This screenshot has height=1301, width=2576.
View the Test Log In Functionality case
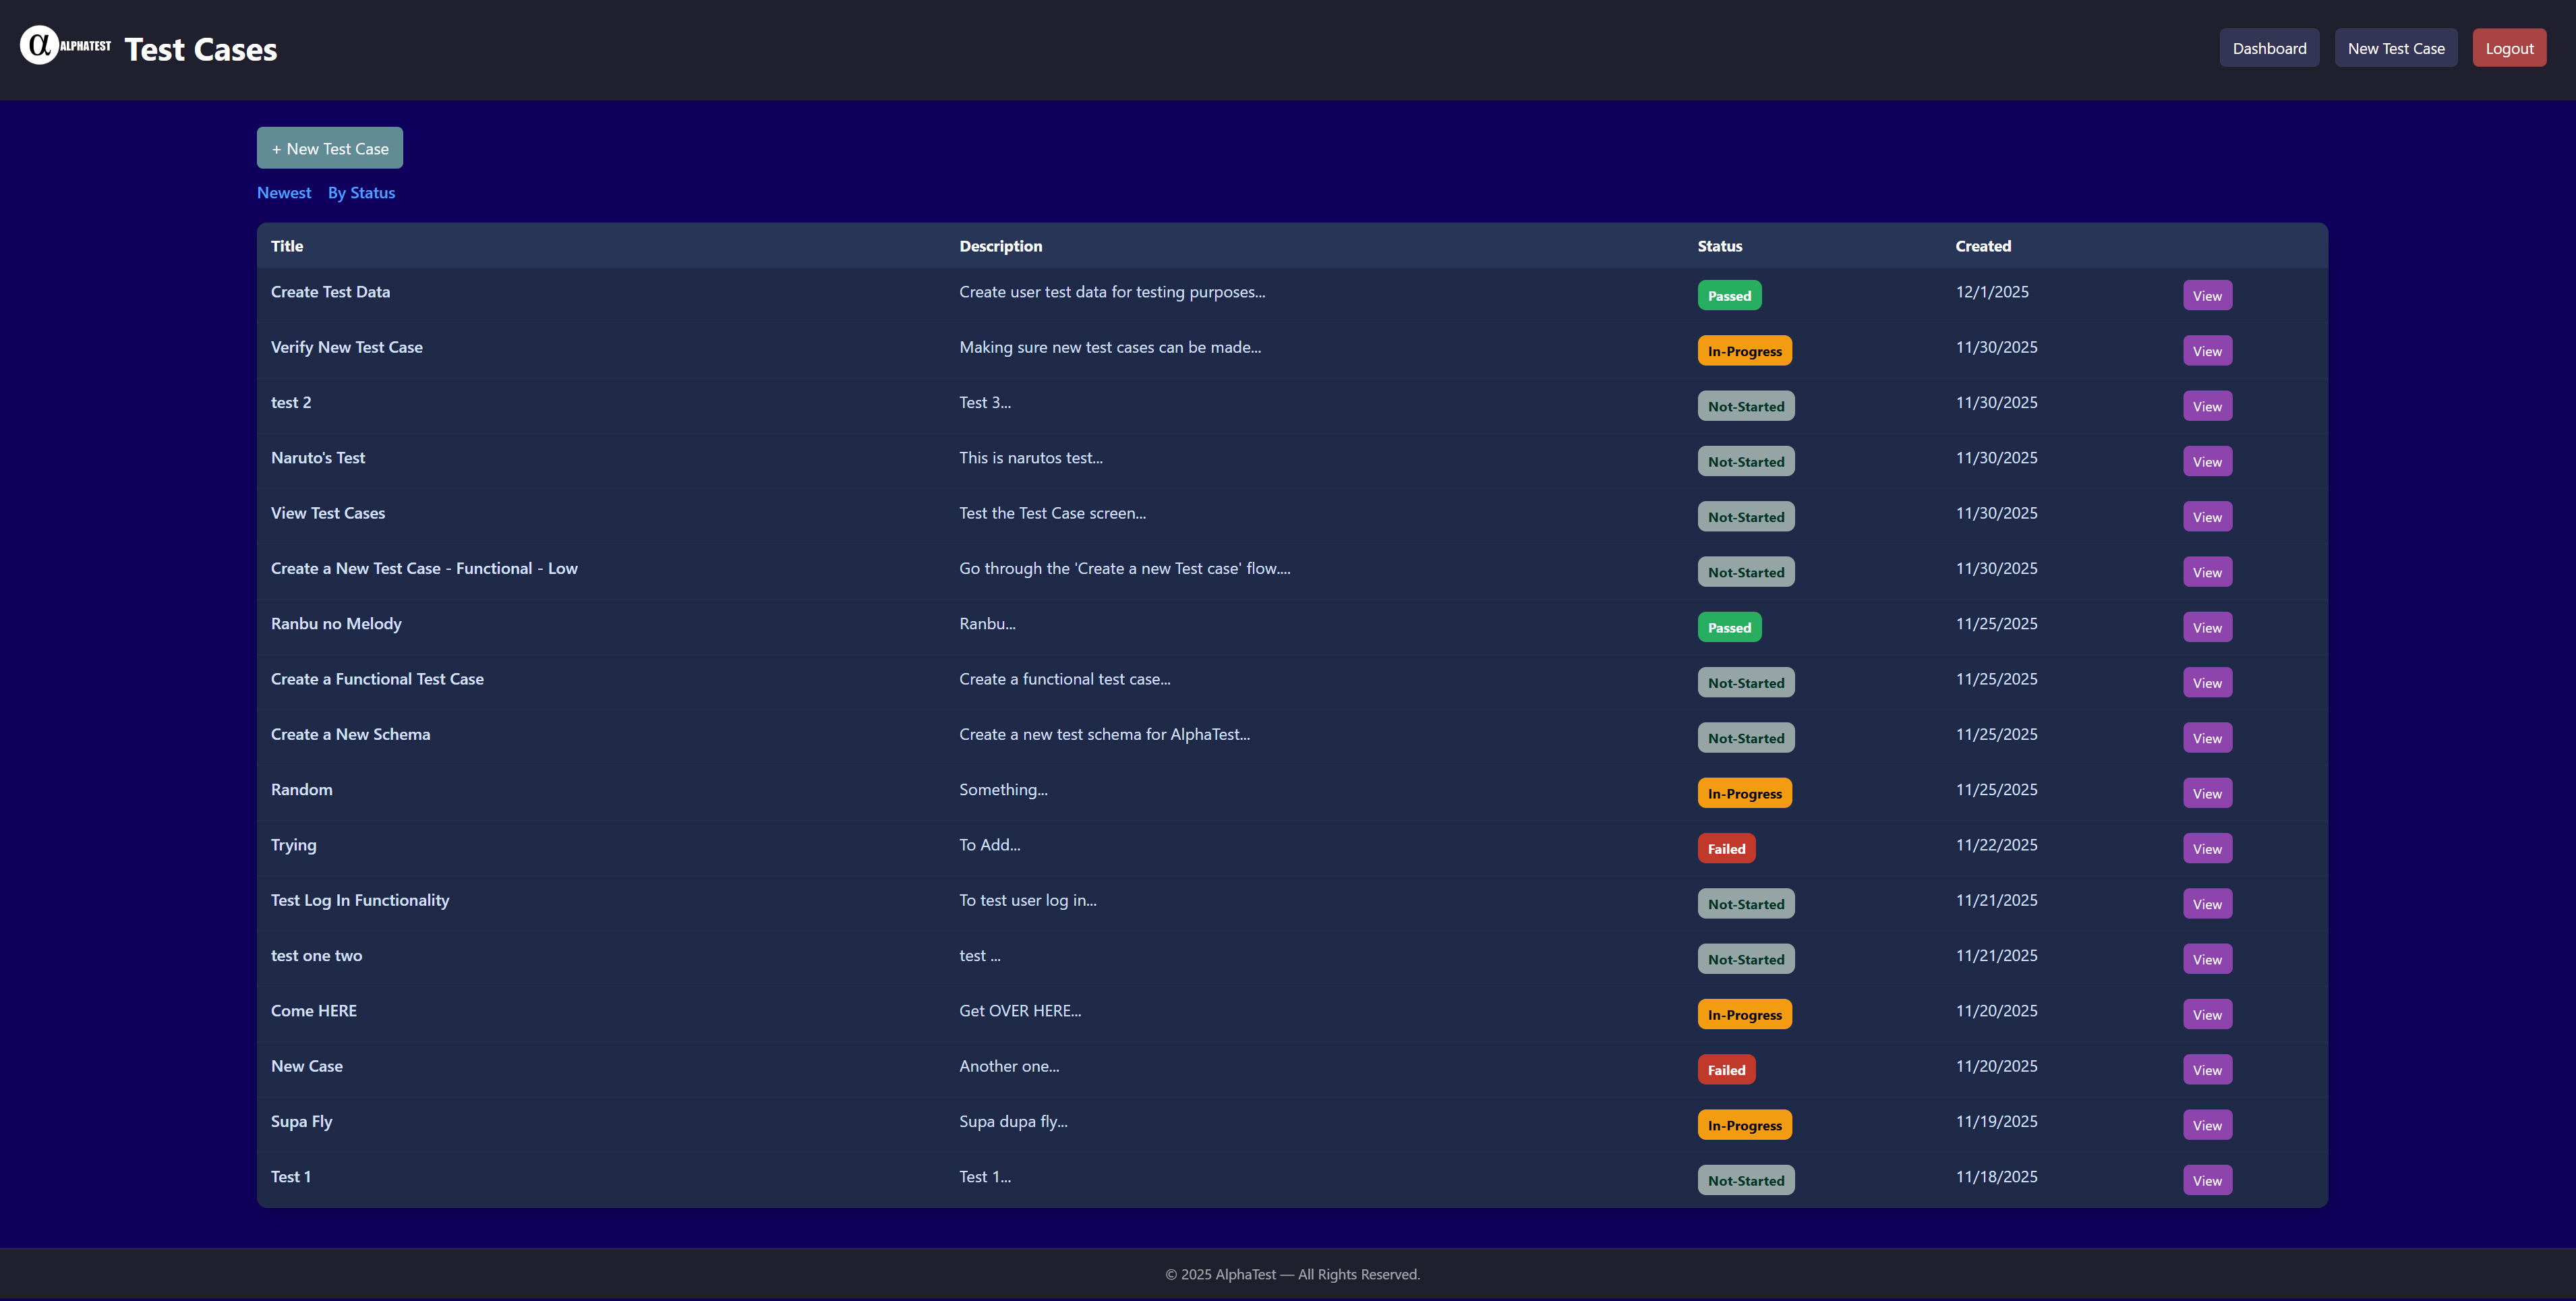2206,904
